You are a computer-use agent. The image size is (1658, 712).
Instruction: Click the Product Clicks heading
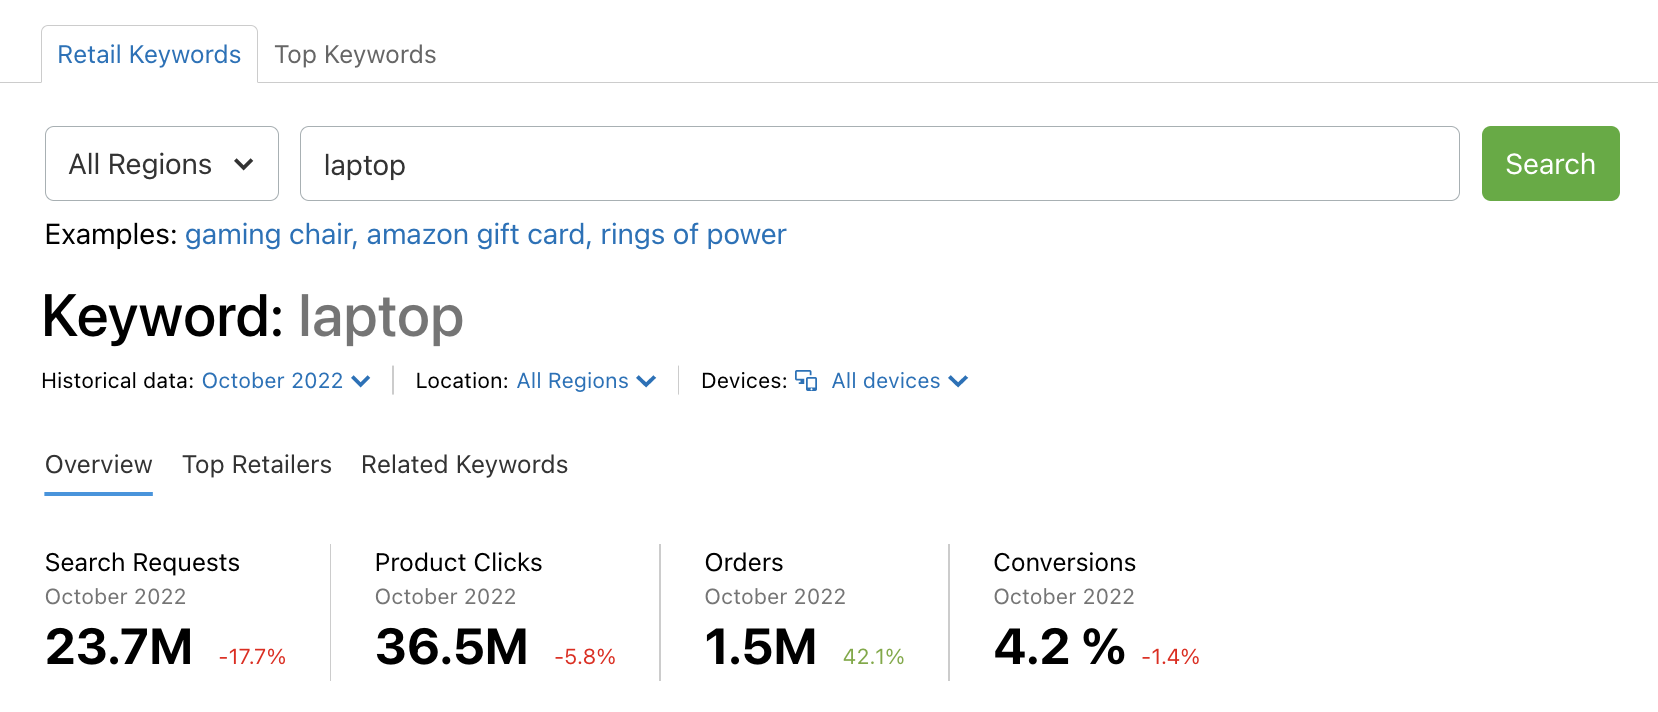point(458,562)
